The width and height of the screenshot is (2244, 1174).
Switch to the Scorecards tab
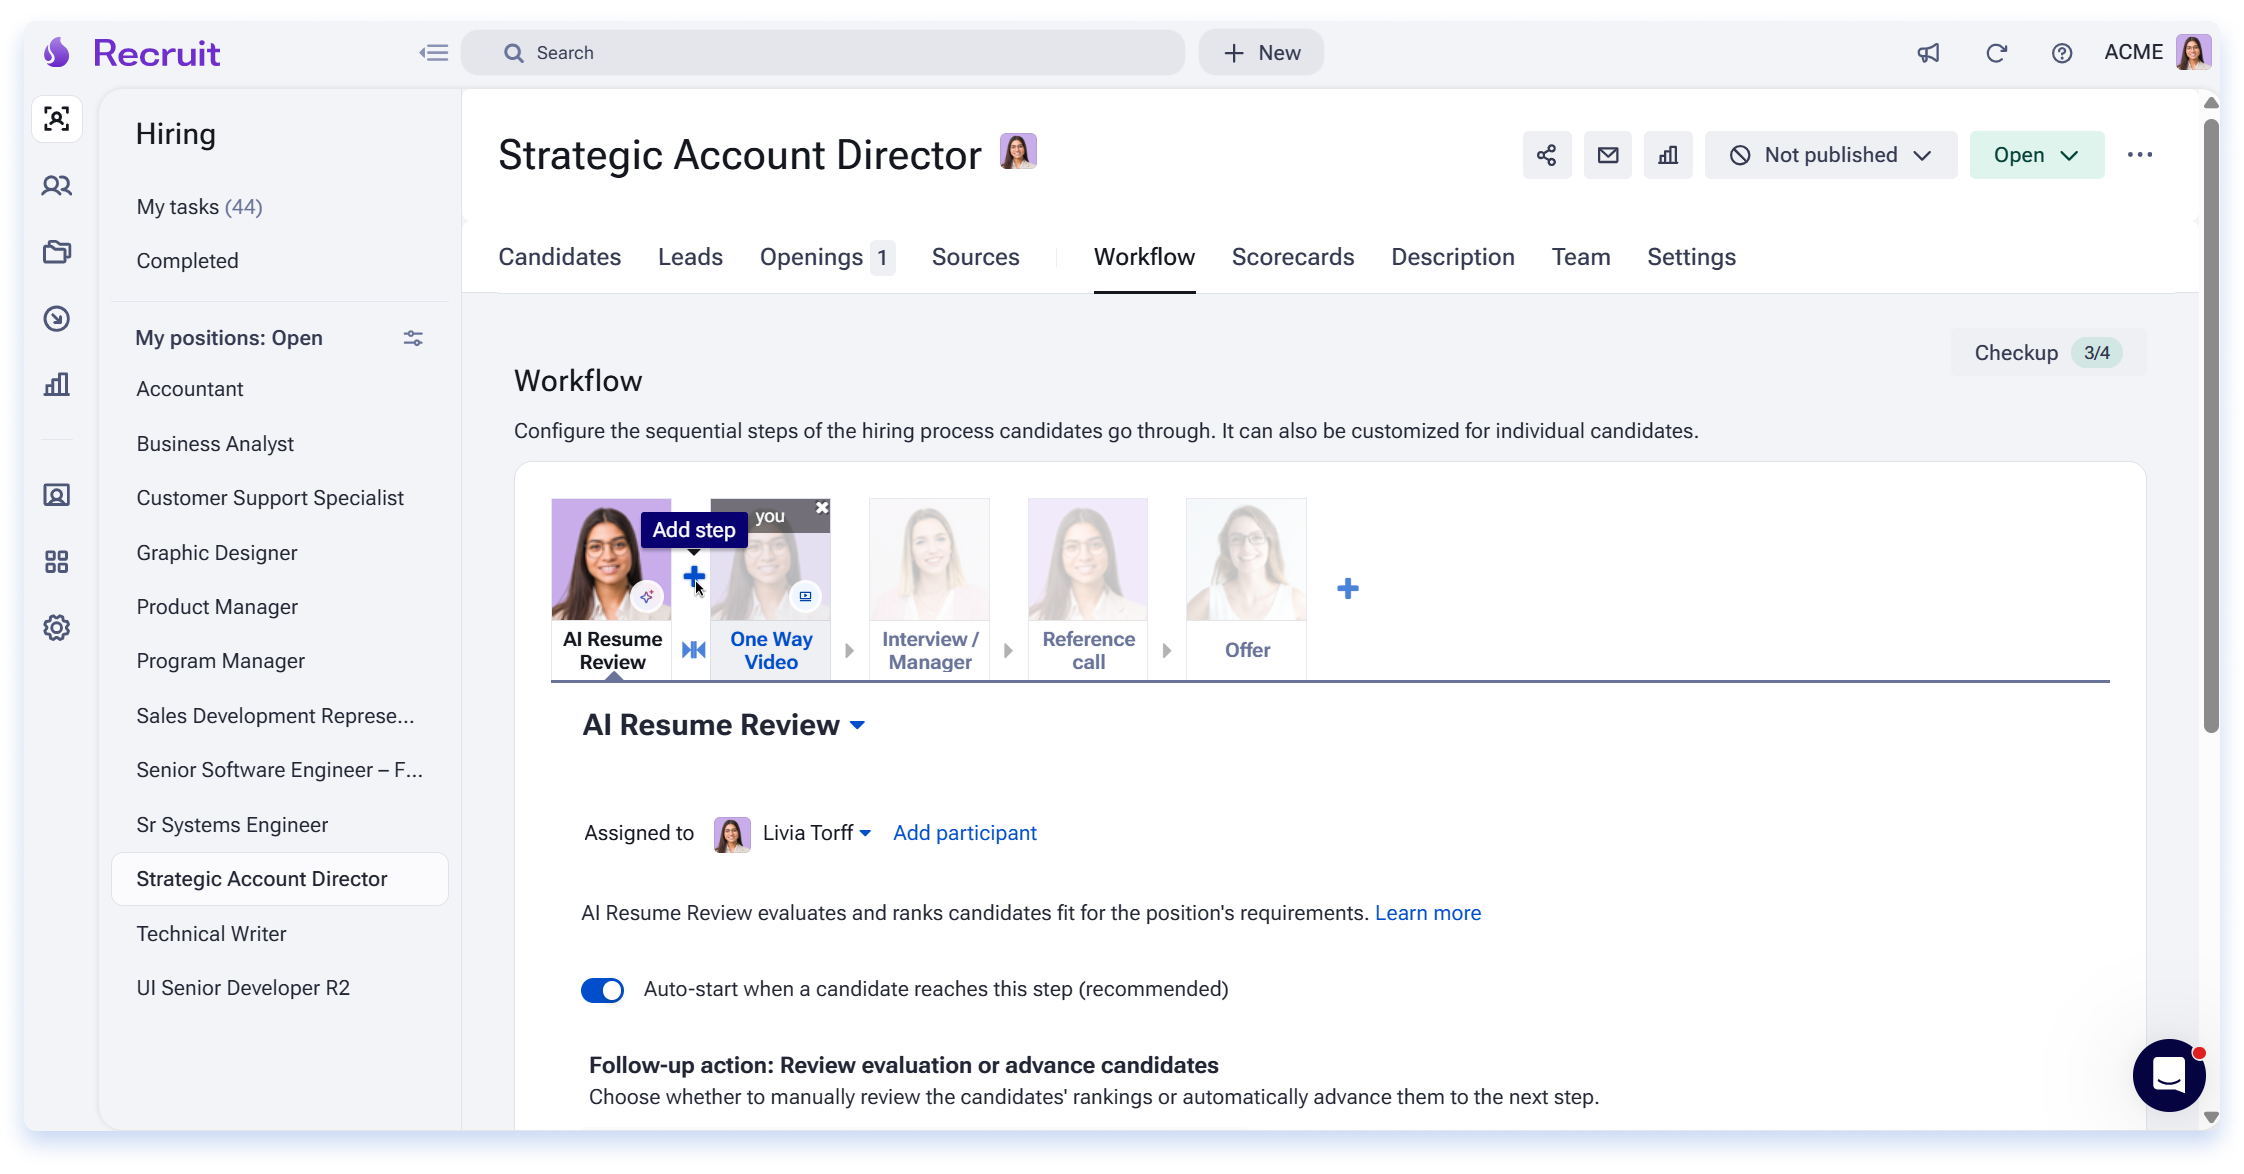pyautogui.click(x=1293, y=257)
